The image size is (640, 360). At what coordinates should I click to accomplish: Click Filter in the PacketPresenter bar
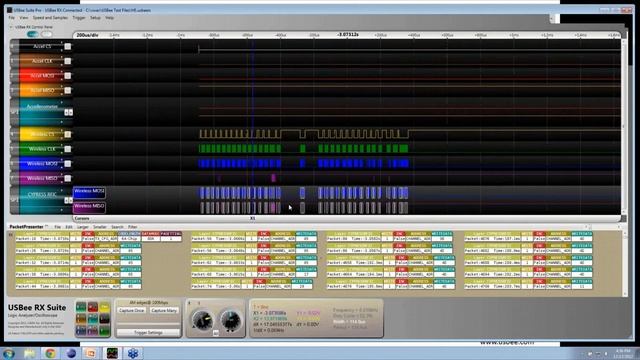(x=133, y=227)
